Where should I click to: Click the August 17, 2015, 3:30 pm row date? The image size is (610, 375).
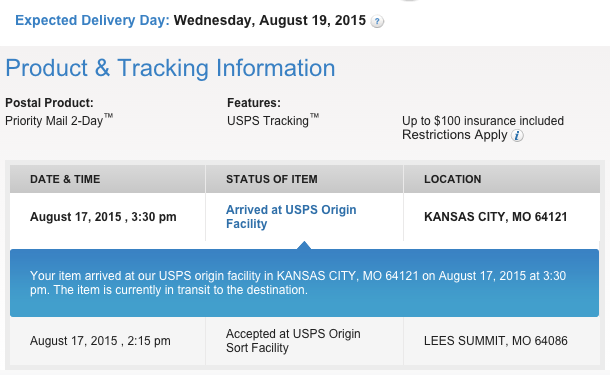click(103, 217)
